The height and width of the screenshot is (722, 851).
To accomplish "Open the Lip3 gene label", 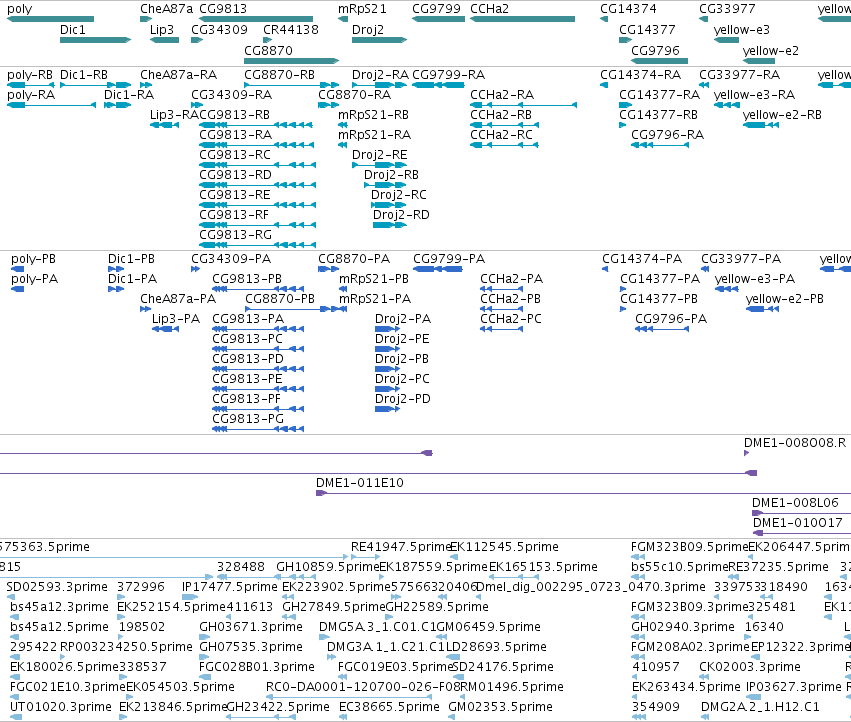I will (162, 30).
